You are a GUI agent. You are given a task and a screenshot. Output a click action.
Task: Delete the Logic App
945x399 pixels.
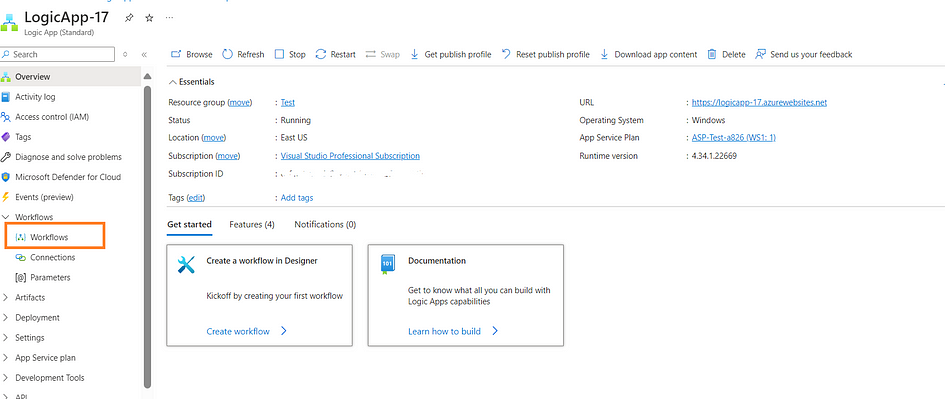[726, 54]
